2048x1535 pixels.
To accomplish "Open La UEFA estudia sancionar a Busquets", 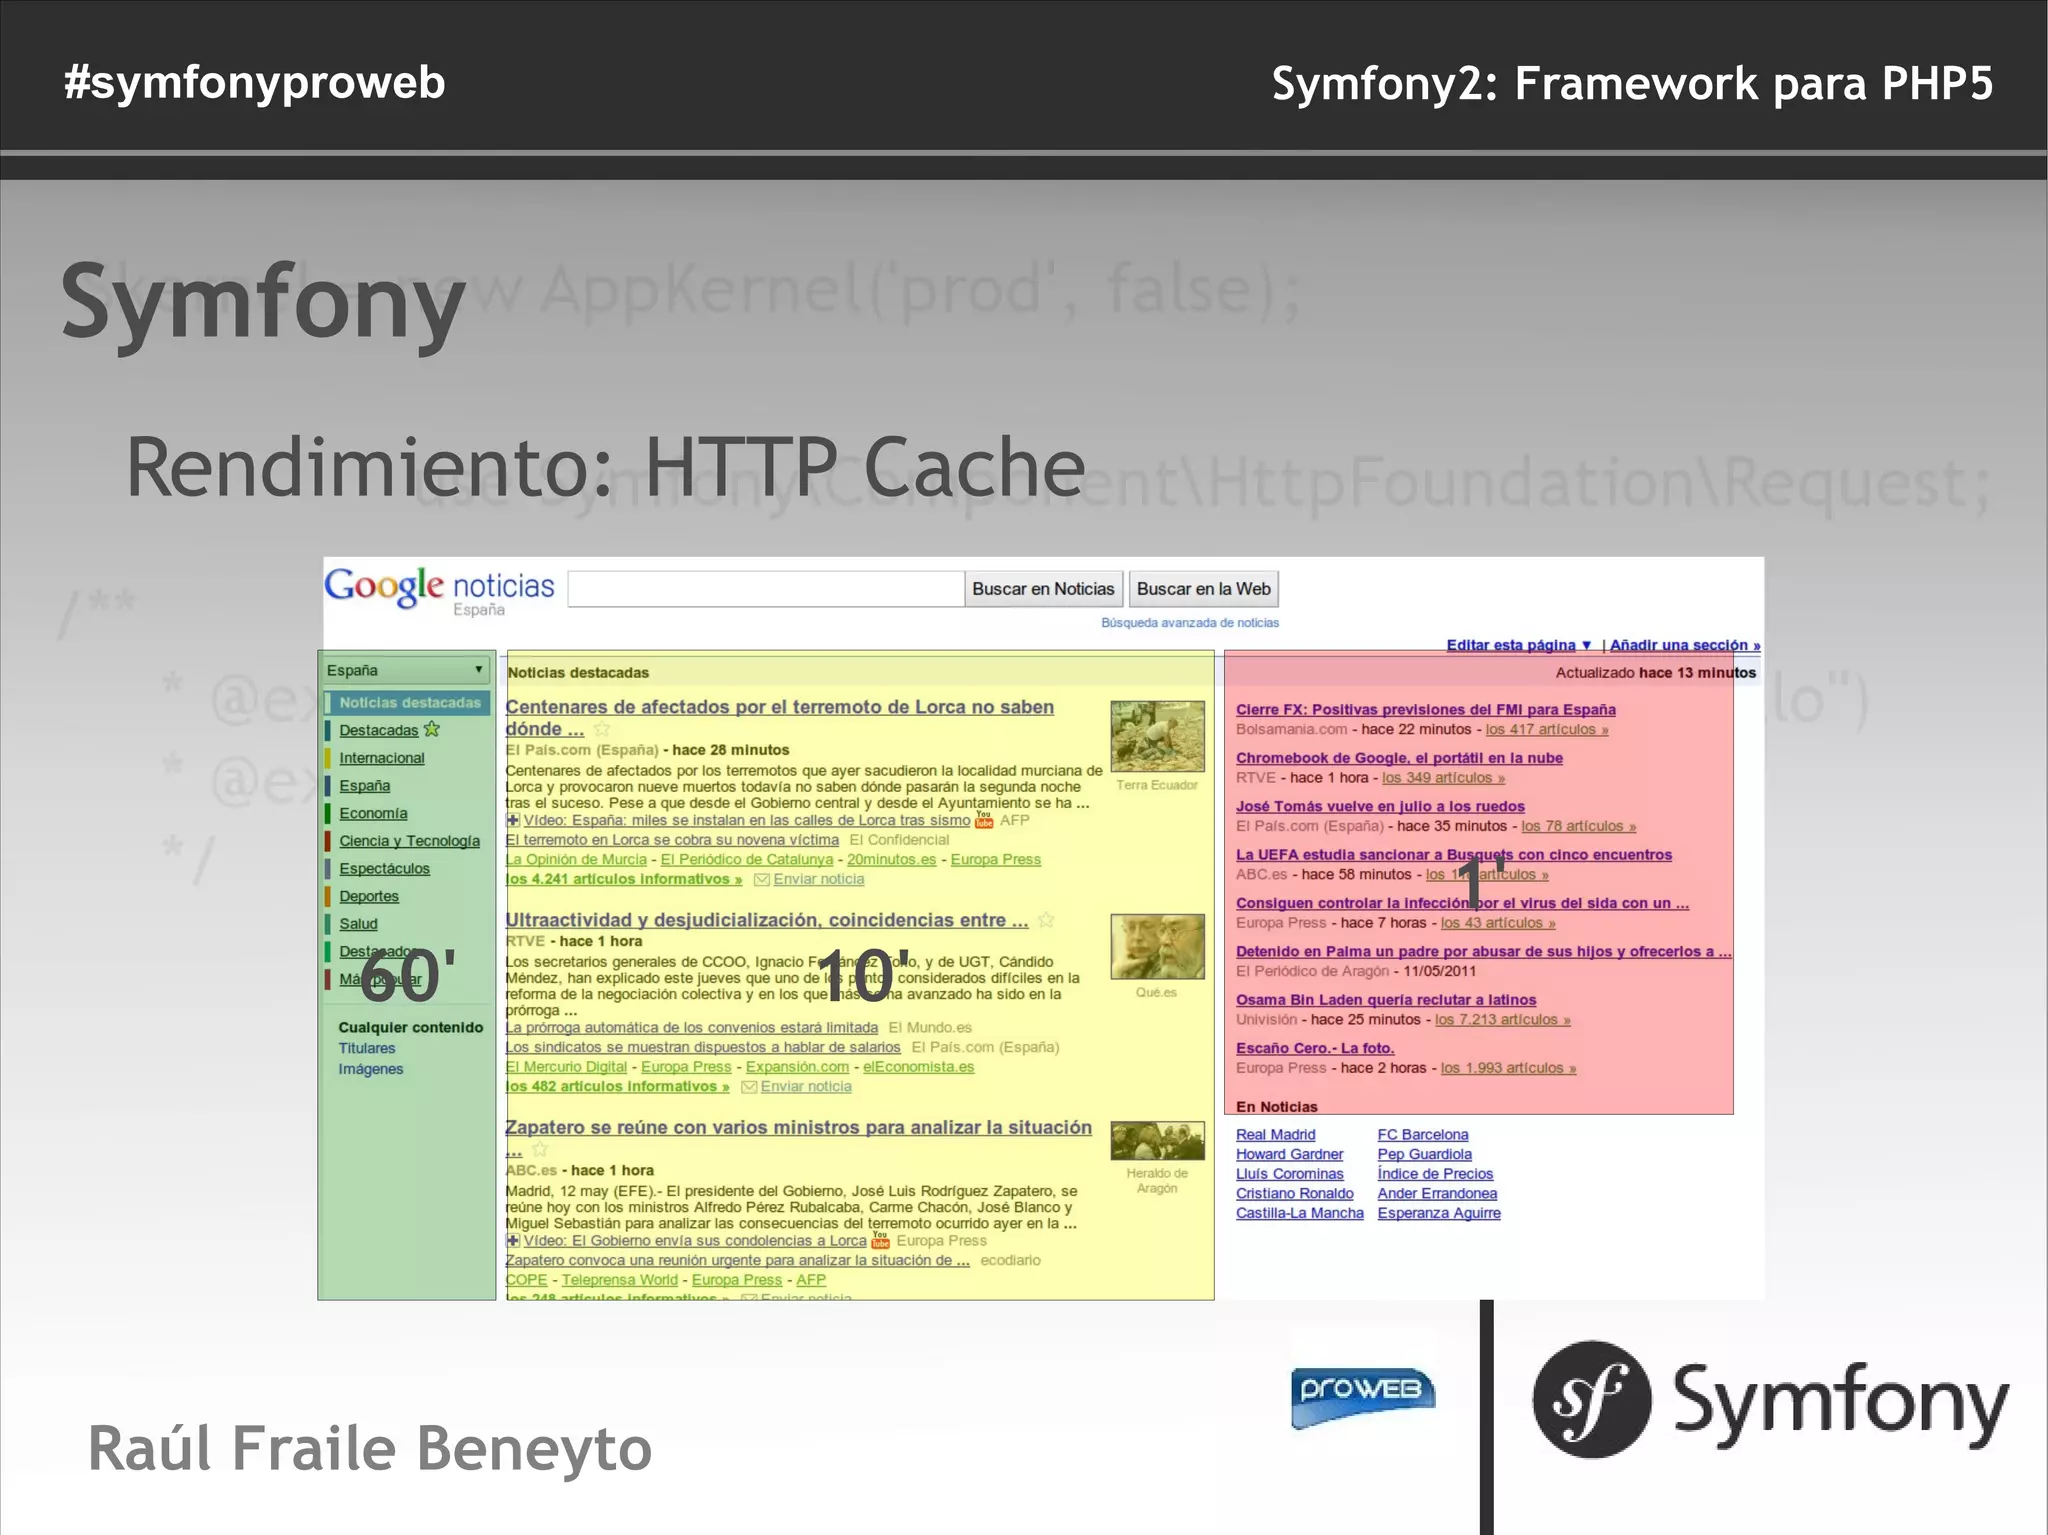I will point(1453,854).
